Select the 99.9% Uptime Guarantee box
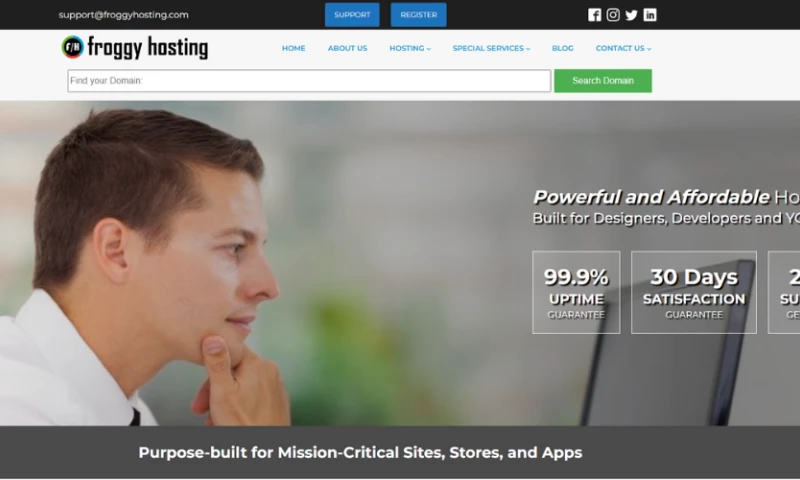 576,292
